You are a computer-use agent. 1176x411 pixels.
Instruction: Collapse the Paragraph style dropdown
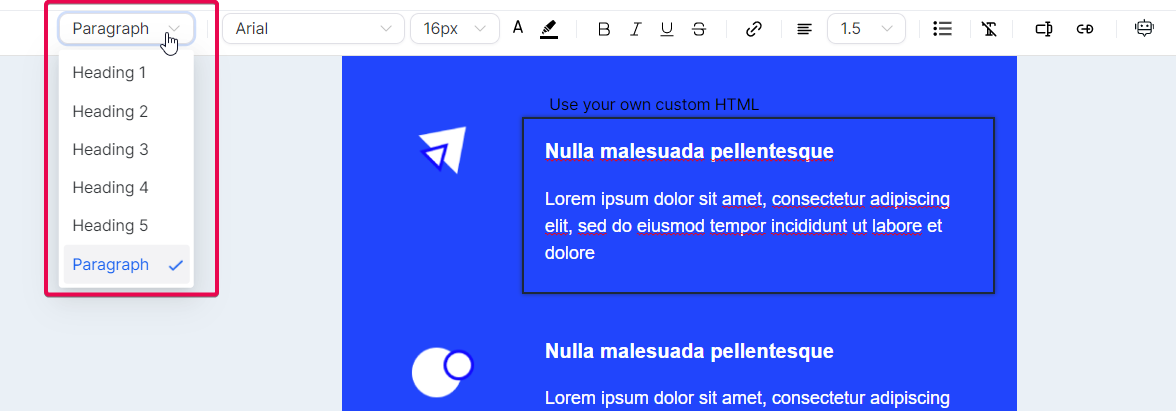click(126, 29)
